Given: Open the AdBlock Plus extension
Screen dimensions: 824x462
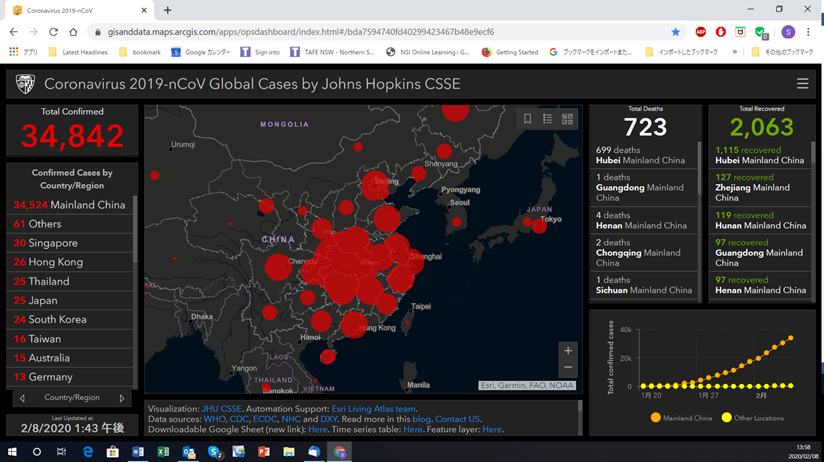Looking at the screenshot, I should (701, 32).
